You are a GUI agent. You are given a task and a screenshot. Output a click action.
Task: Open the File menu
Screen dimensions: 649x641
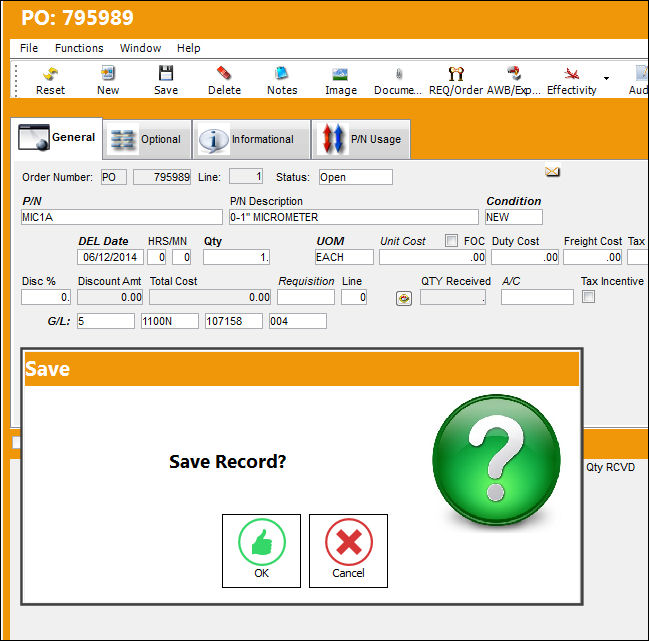[x=29, y=48]
